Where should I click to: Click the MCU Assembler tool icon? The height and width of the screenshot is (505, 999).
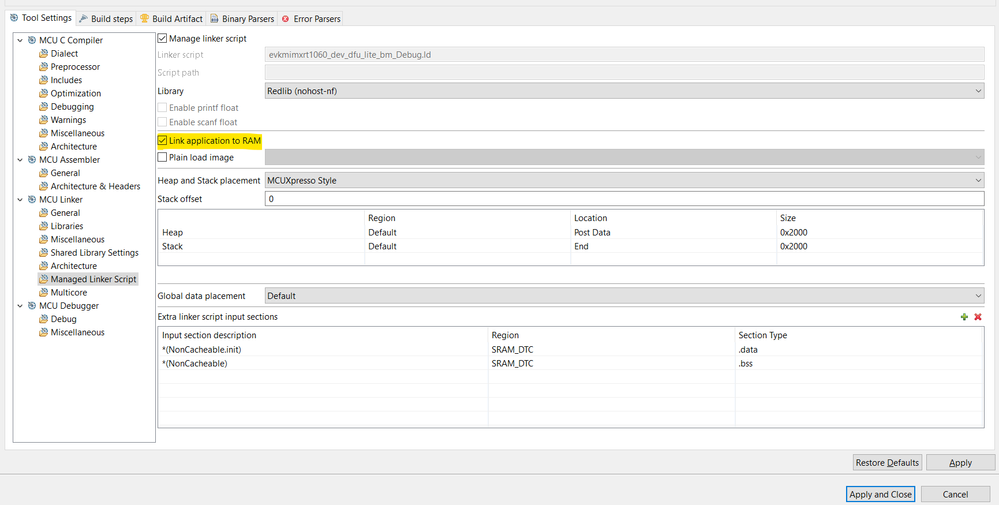32,160
